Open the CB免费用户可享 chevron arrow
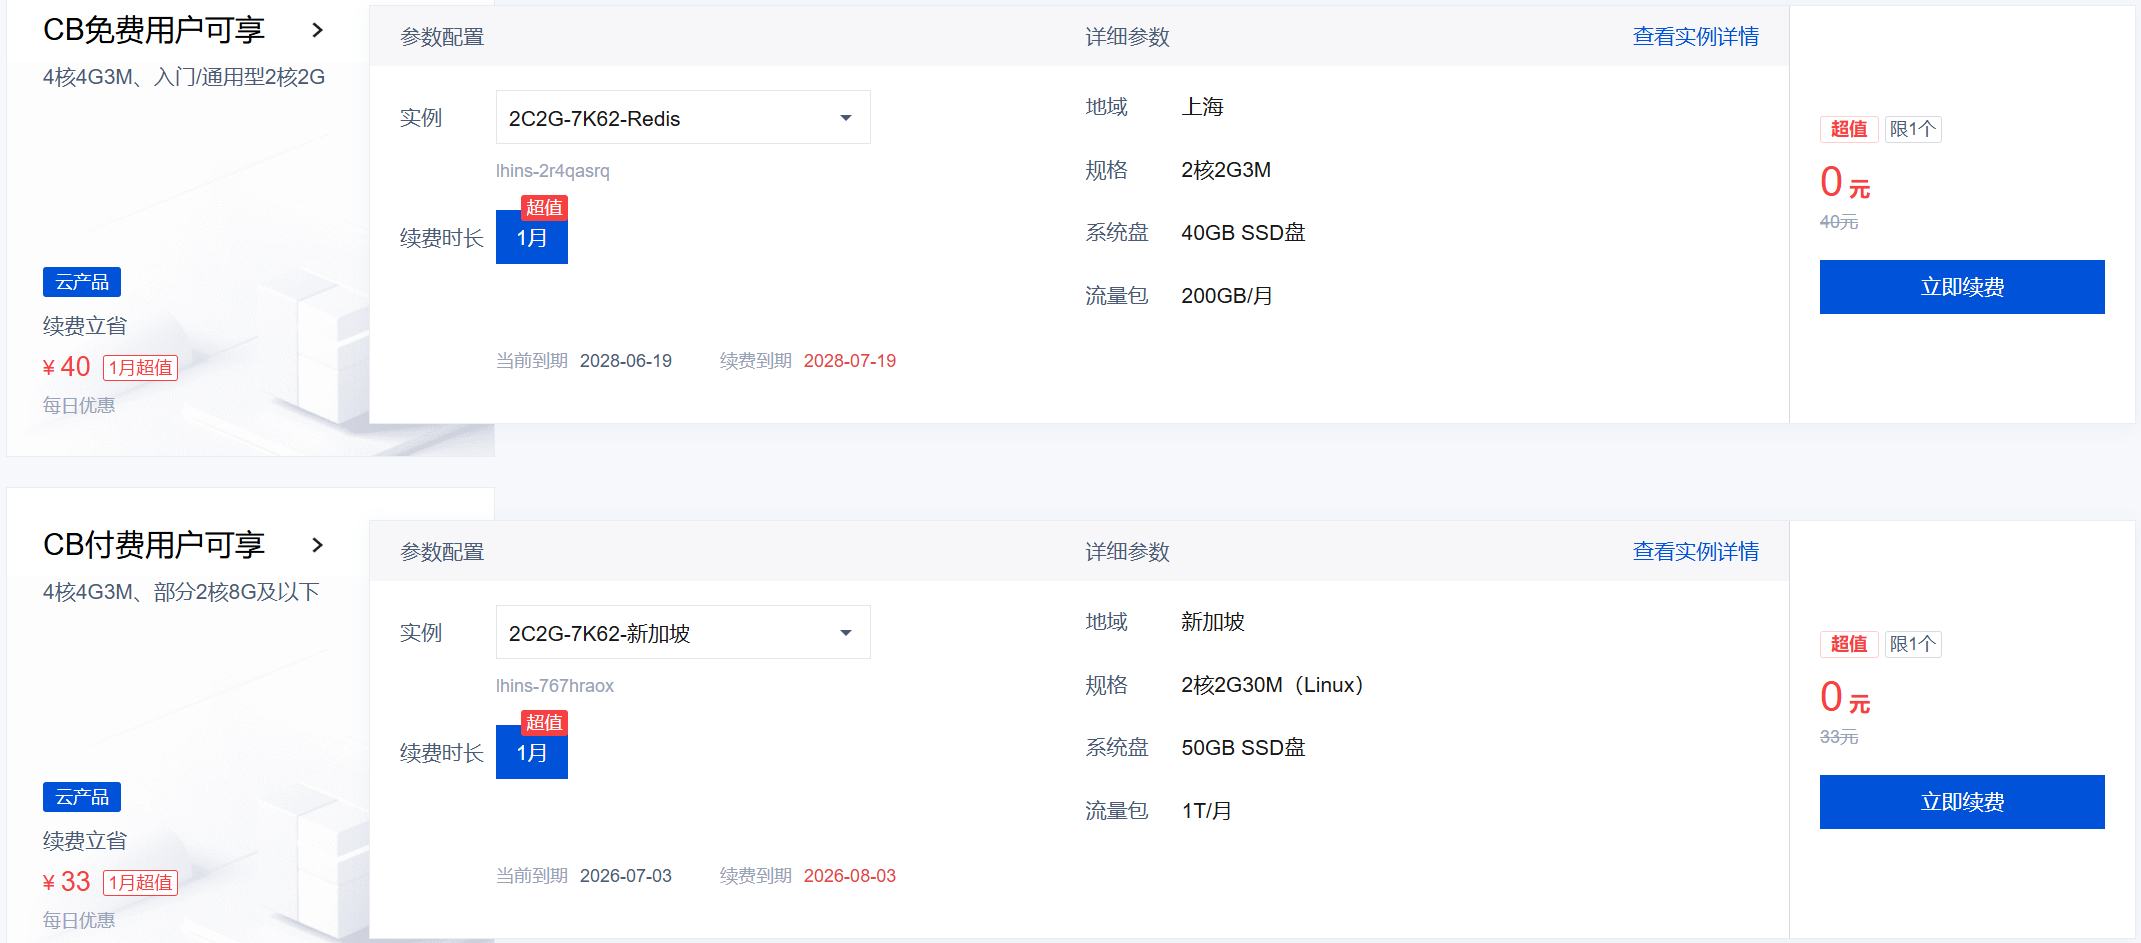Viewport: 2141px width, 943px height. [x=317, y=30]
